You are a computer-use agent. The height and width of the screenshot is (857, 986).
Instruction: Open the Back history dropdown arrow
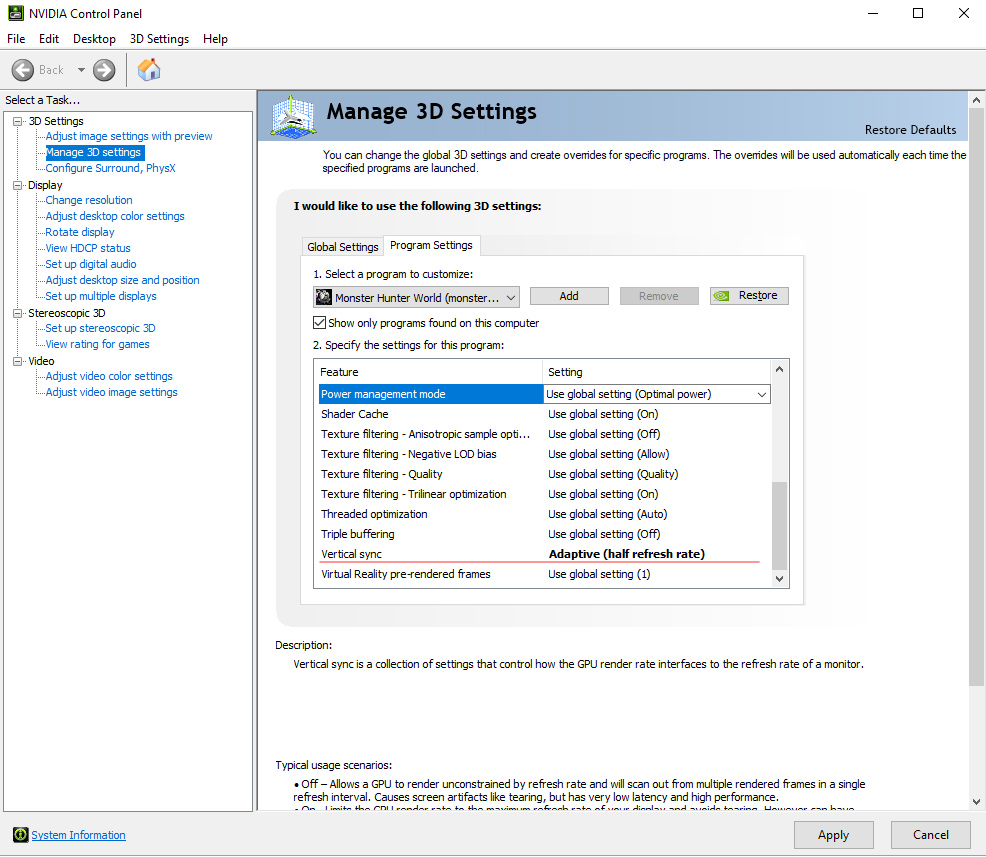[x=81, y=70]
